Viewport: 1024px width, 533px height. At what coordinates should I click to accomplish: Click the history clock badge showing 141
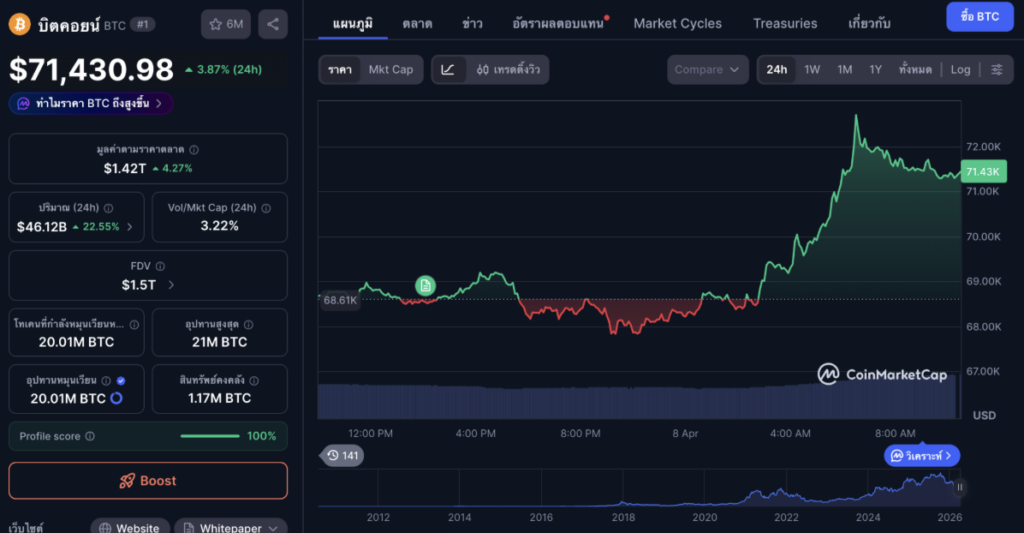342,456
